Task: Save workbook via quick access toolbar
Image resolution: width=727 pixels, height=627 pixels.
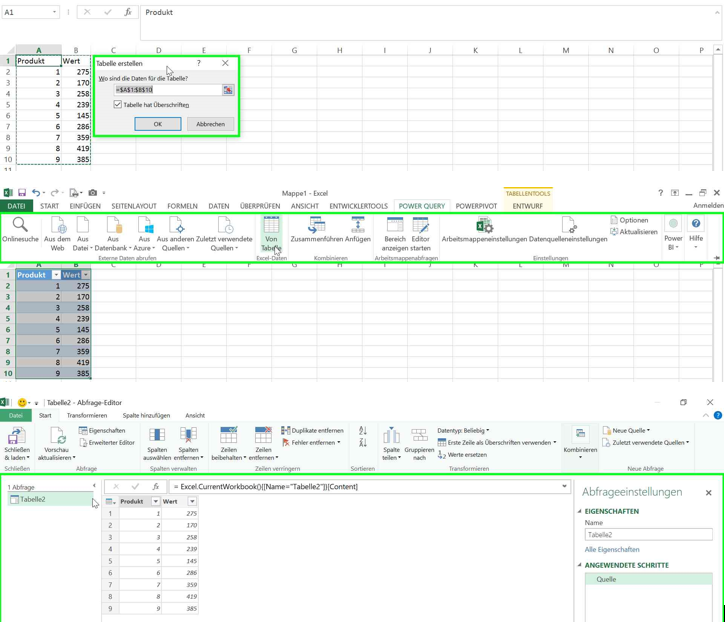Action: [x=21, y=192]
